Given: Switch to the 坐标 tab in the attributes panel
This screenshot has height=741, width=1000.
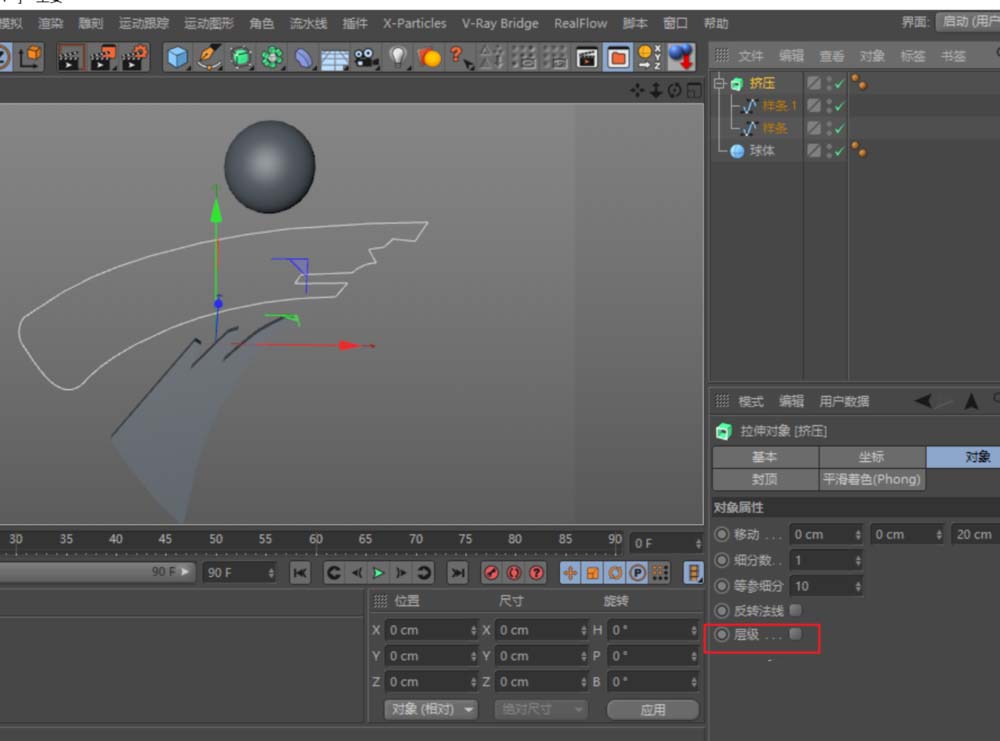Looking at the screenshot, I should (x=871, y=457).
